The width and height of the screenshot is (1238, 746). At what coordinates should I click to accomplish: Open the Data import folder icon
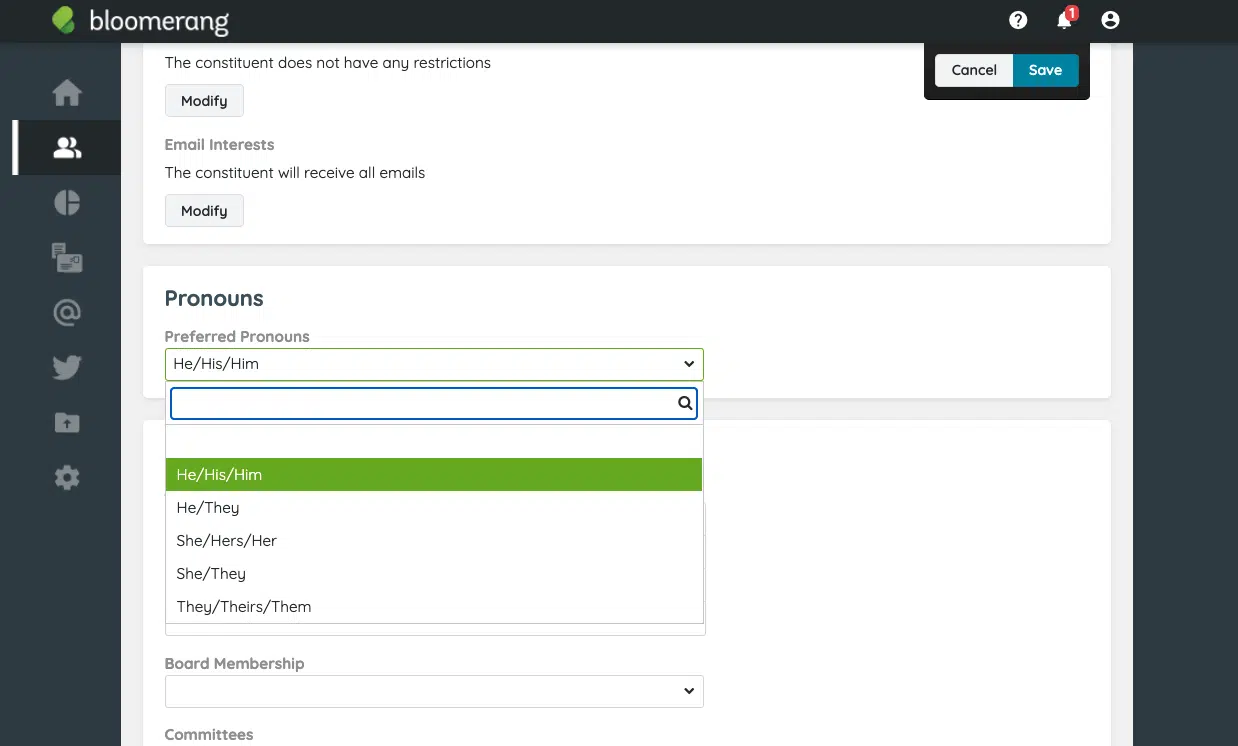coord(67,423)
